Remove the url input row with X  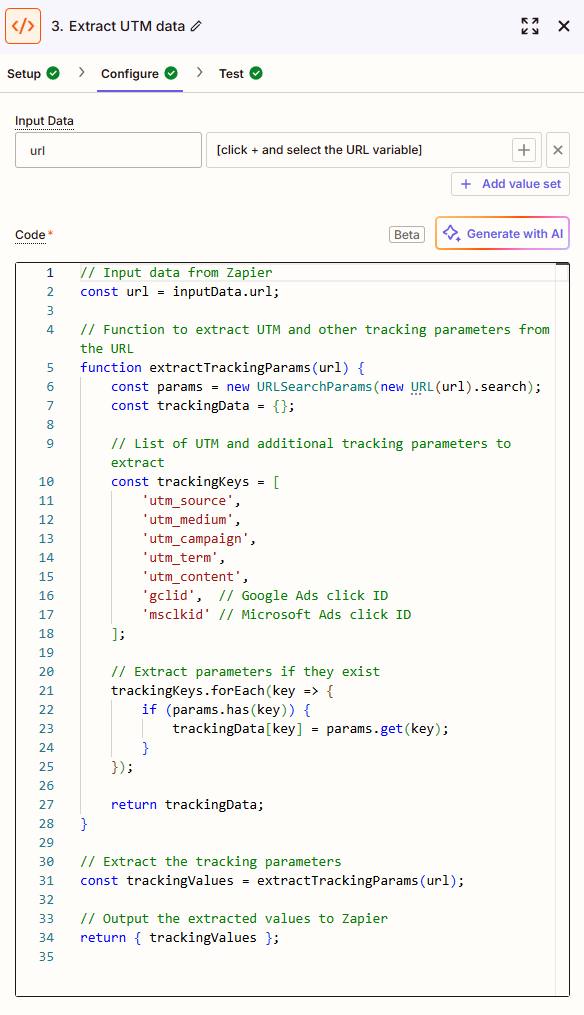pos(558,150)
